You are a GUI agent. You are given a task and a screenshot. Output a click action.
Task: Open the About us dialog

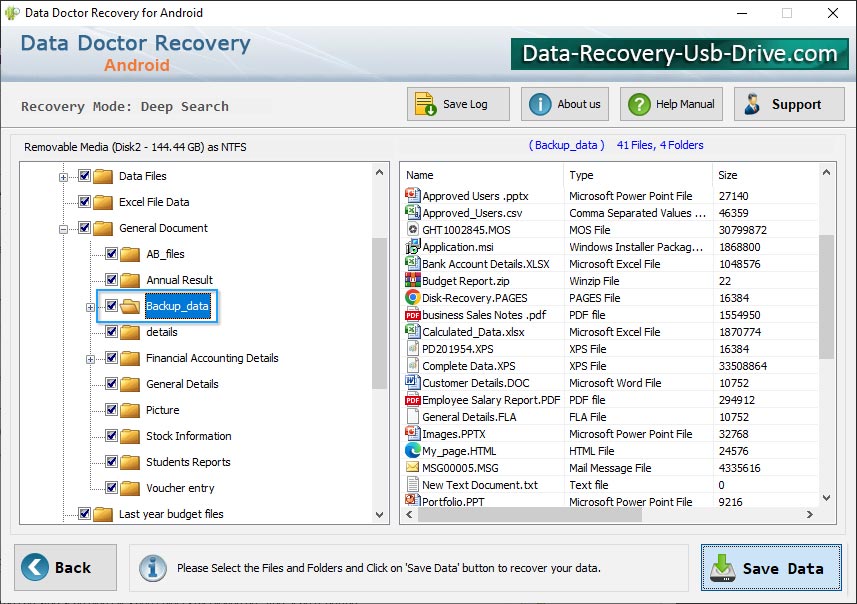pyautogui.click(x=565, y=104)
